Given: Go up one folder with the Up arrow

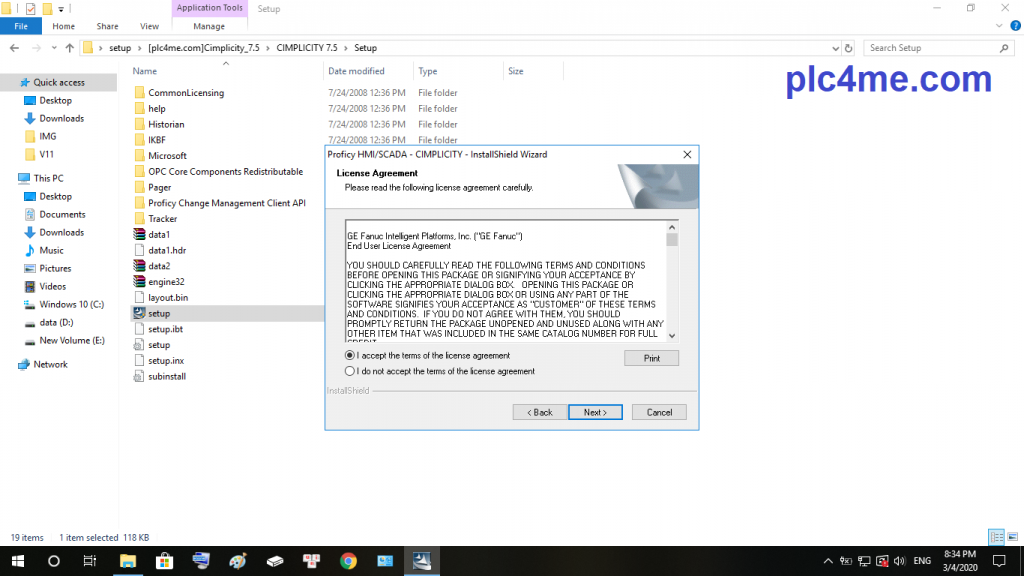Looking at the screenshot, I should [69, 48].
